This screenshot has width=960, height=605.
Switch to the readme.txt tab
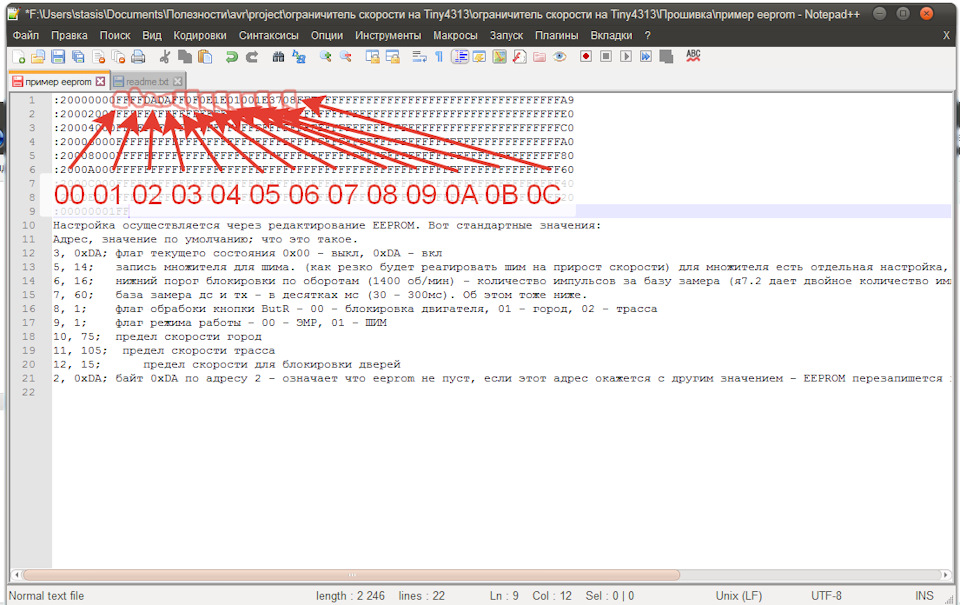(x=147, y=81)
